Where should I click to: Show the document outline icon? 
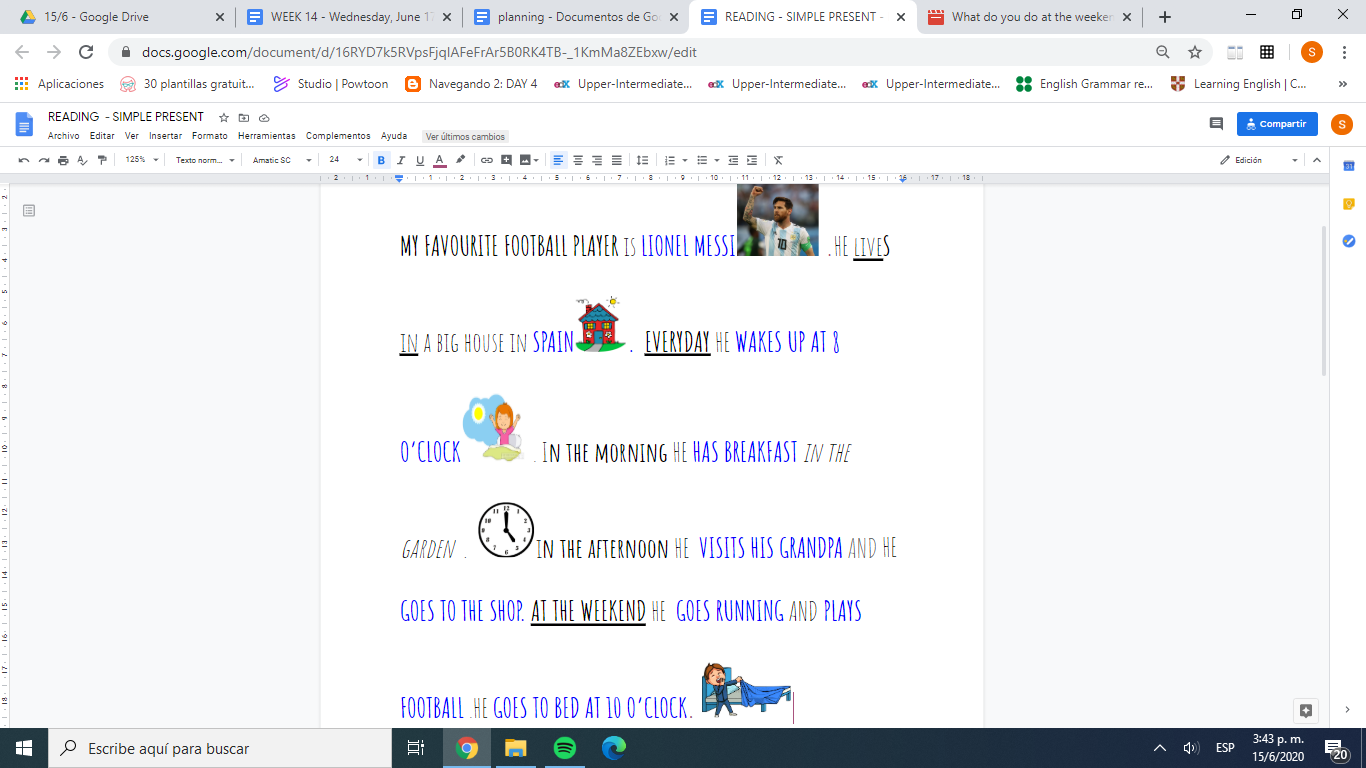point(29,210)
